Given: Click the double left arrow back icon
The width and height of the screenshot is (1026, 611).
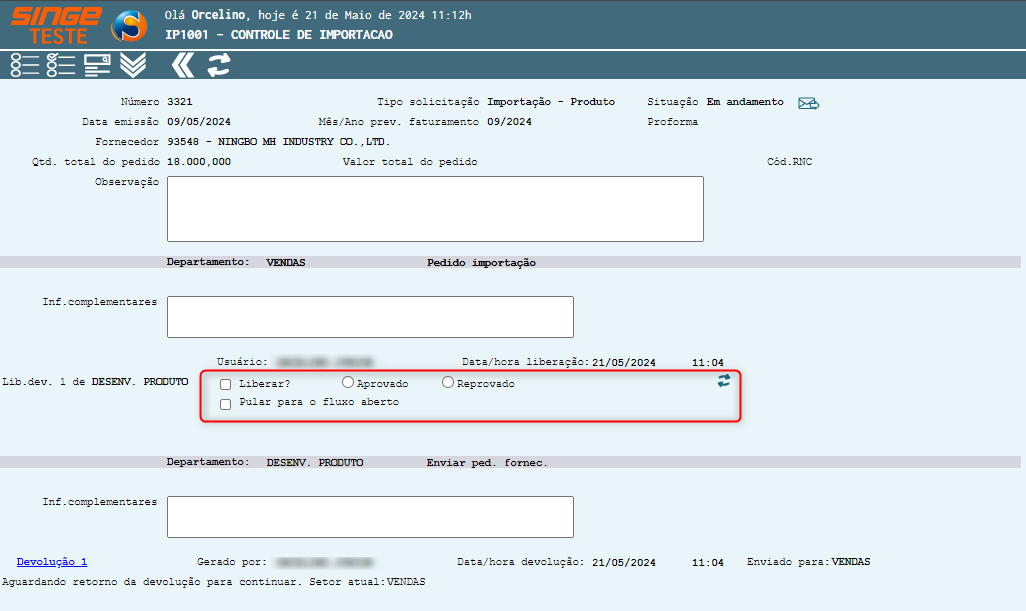Looking at the screenshot, I should pos(182,65).
